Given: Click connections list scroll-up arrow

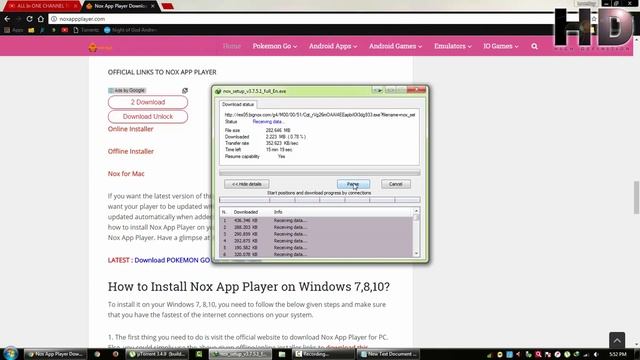Looking at the screenshot, I should (x=416, y=211).
